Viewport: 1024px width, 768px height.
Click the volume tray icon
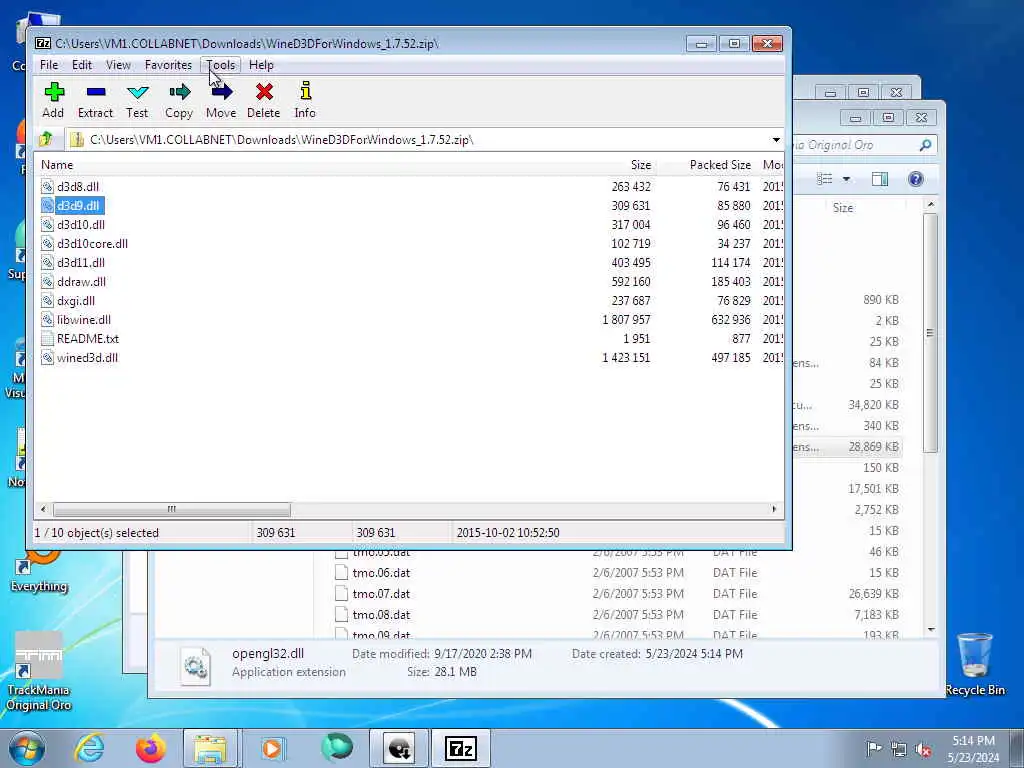point(923,749)
